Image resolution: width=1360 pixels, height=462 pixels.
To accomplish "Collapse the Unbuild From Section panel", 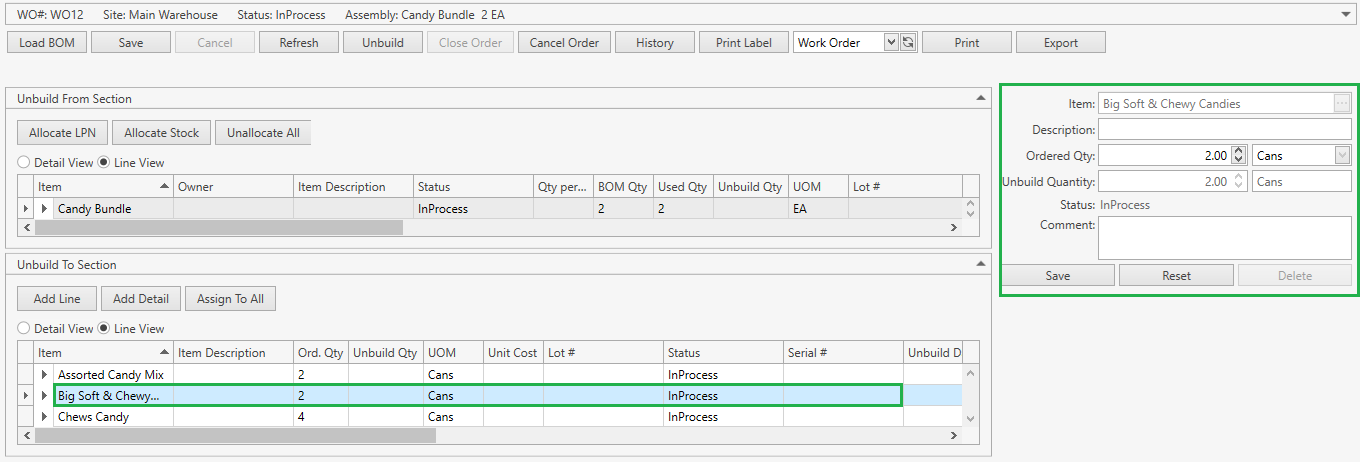I will point(982,98).
